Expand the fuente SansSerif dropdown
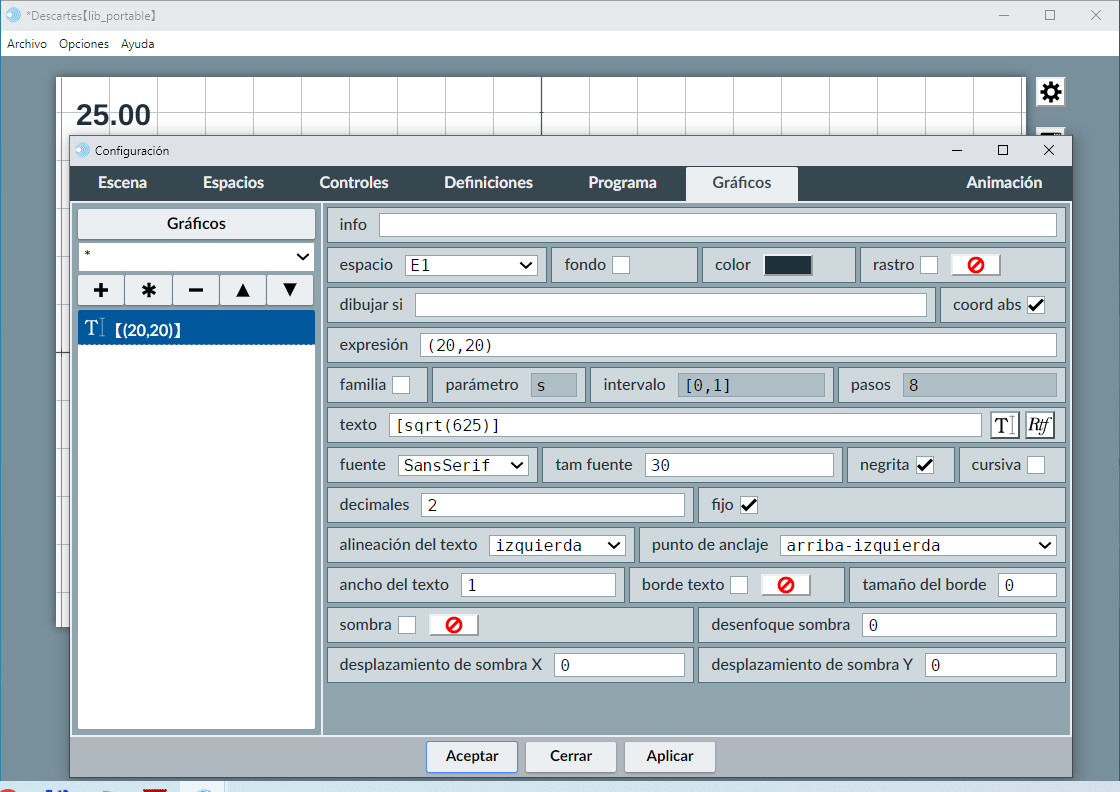The width and height of the screenshot is (1120, 792). (463, 465)
